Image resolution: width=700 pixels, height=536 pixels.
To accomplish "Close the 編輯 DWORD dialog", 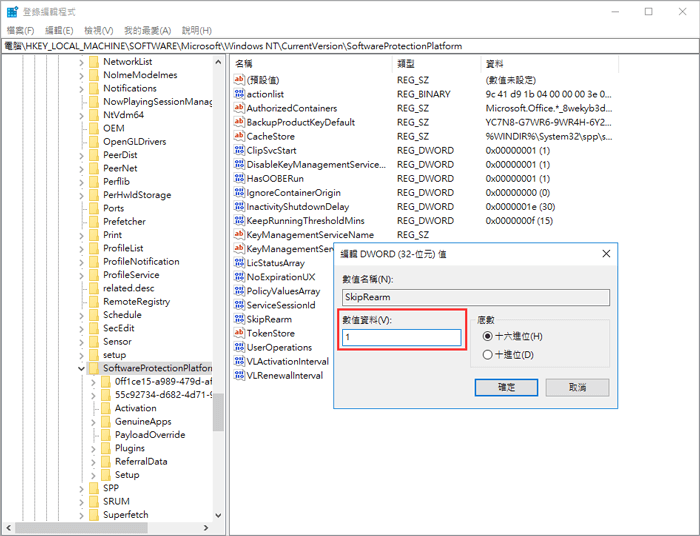I will [606, 253].
